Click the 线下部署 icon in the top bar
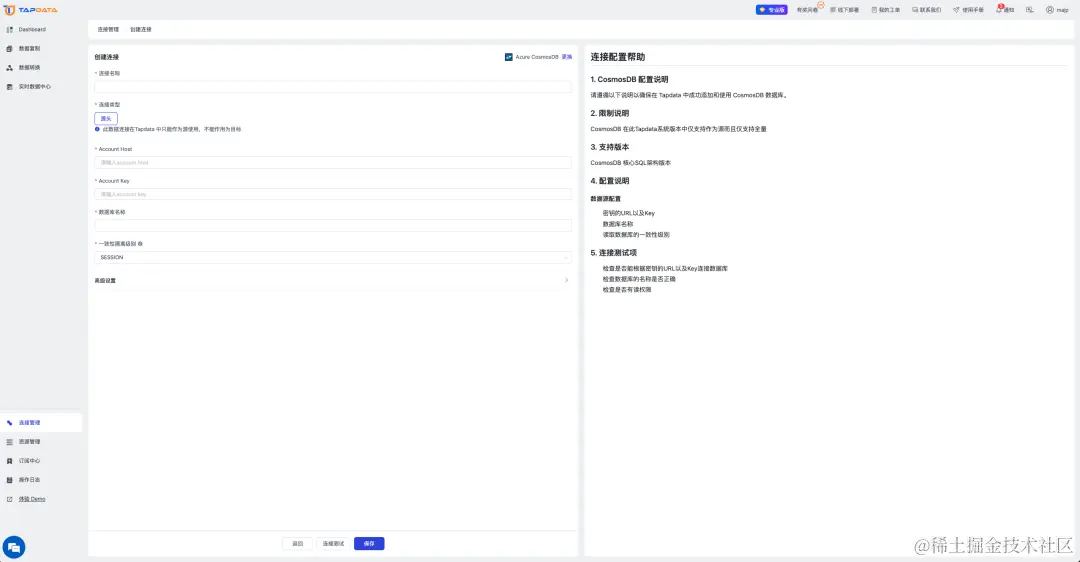This screenshot has width=1080, height=562. 833,10
